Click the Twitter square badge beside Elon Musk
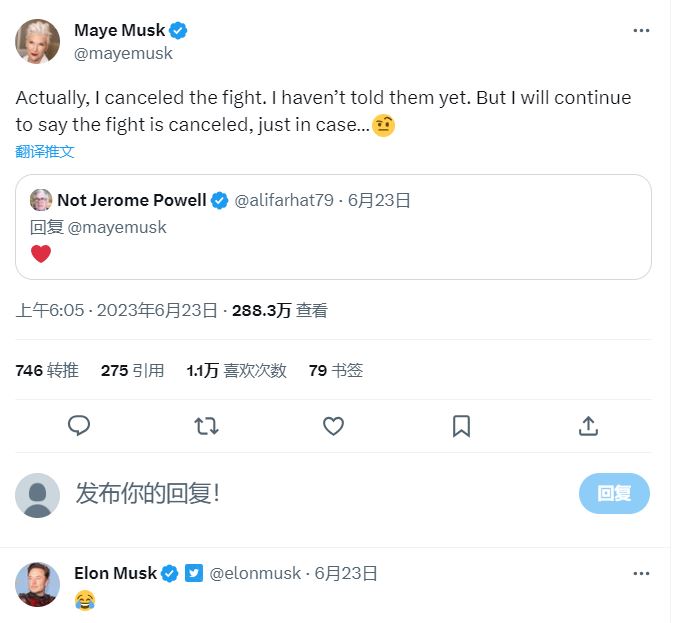Image resolution: width=686 pixels, height=623 pixels. tap(194, 574)
